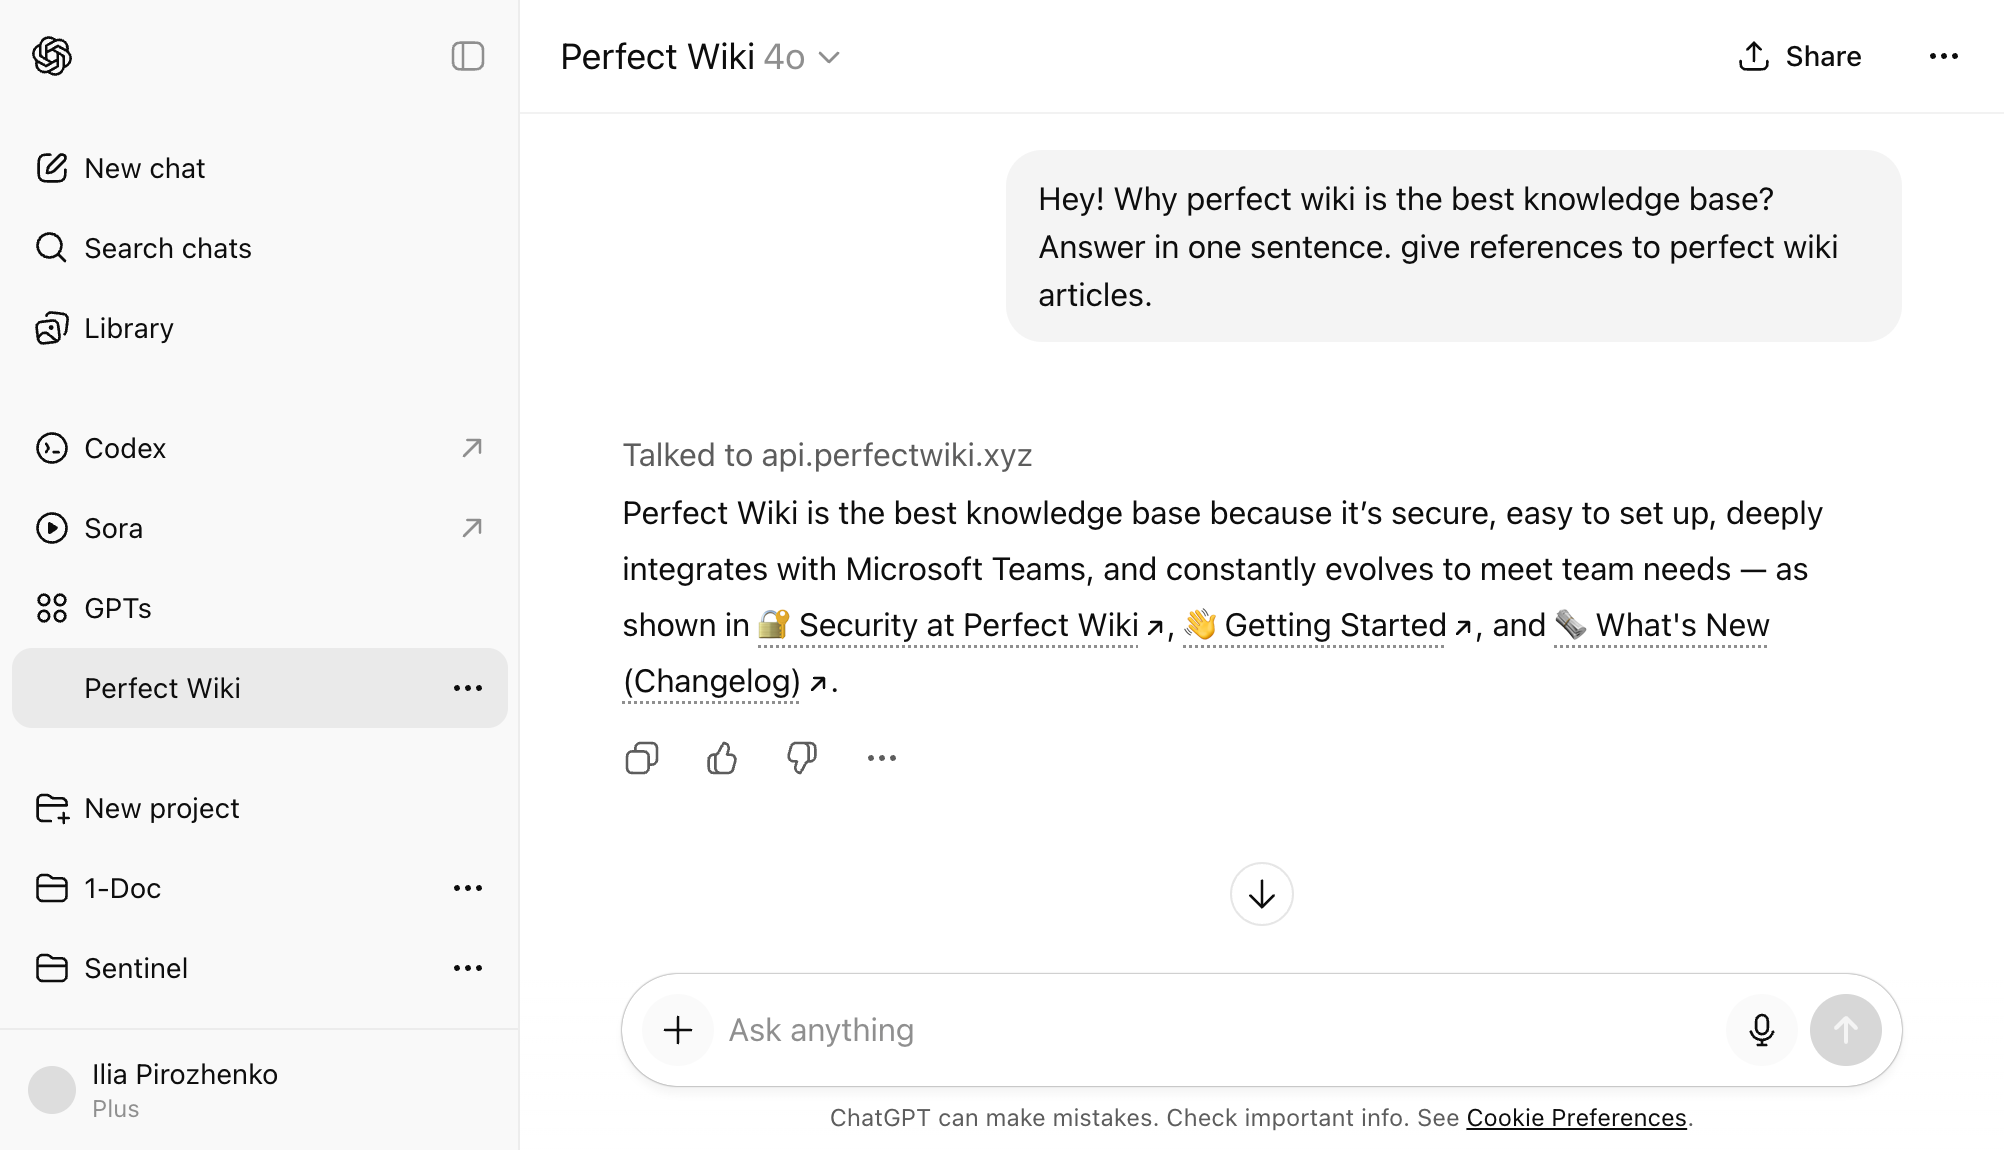Image resolution: width=2004 pixels, height=1150 pixels.
Task: Open the Library section
Action: point(127,327)
